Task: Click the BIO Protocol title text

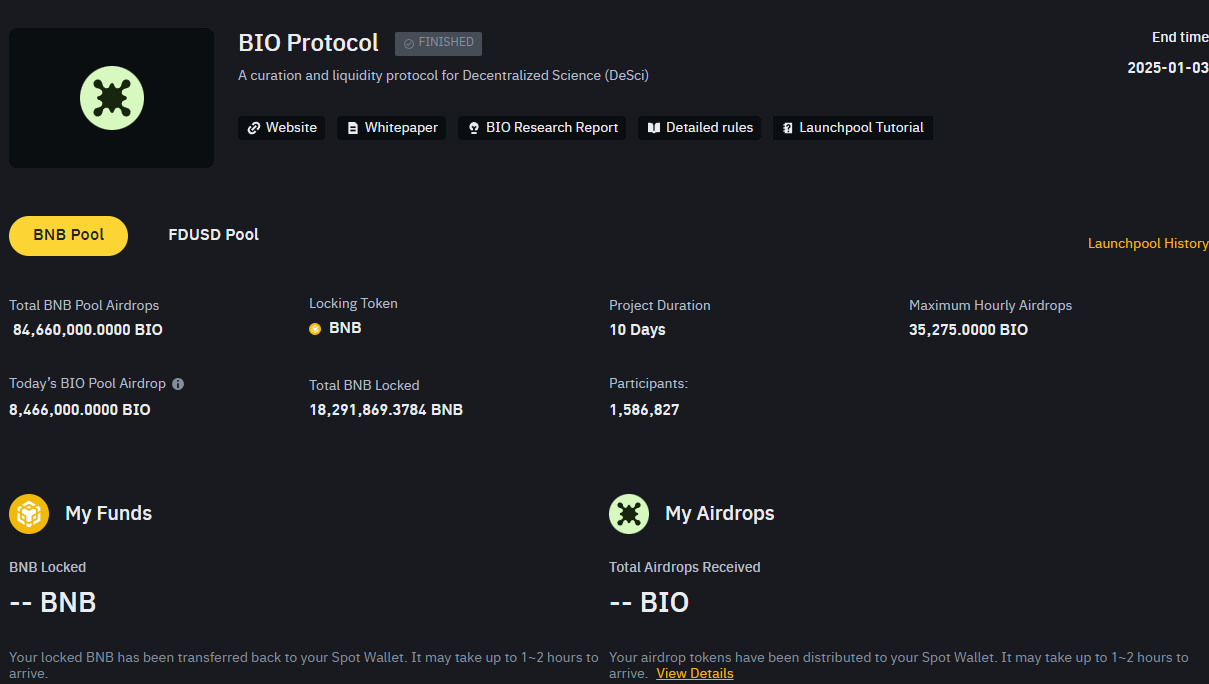Action: click(x=309, y=43)
